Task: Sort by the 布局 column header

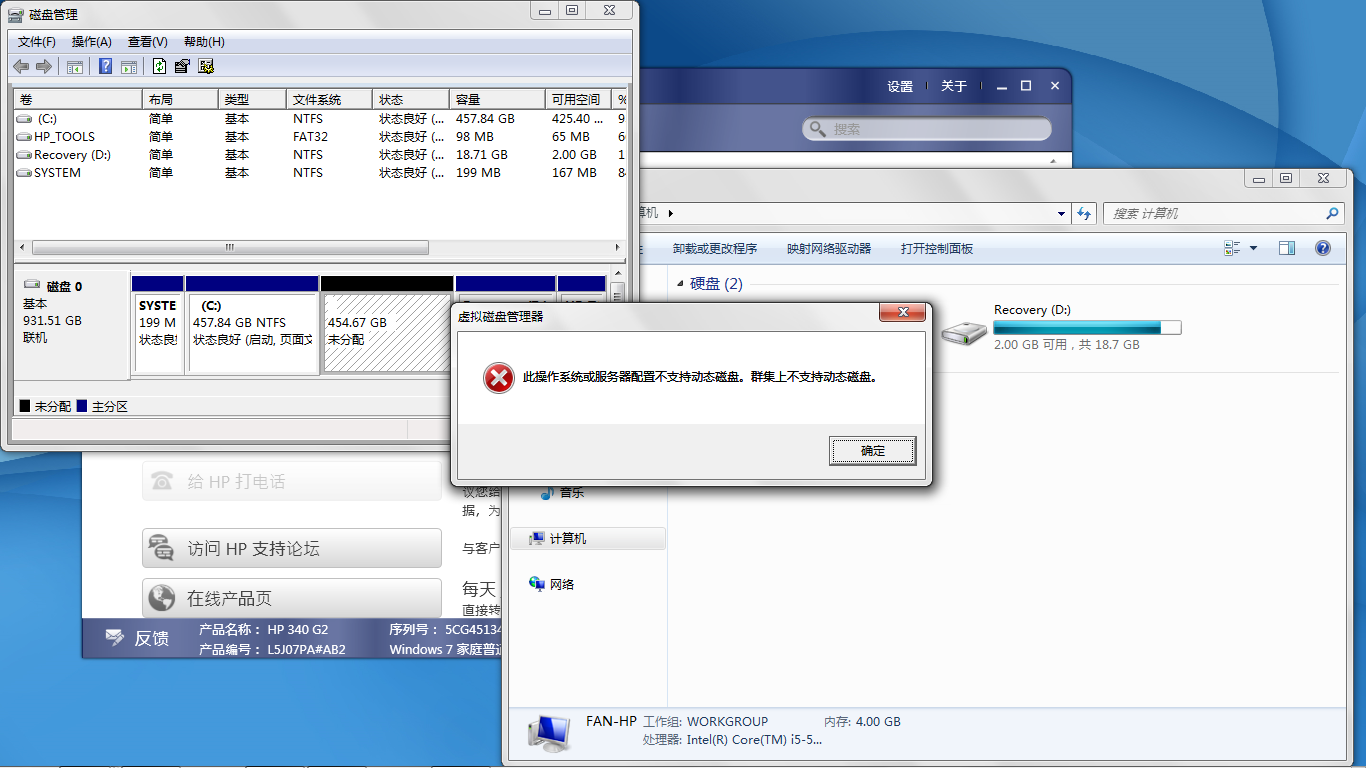Action: pyautogui.click(x=181, y=100)
